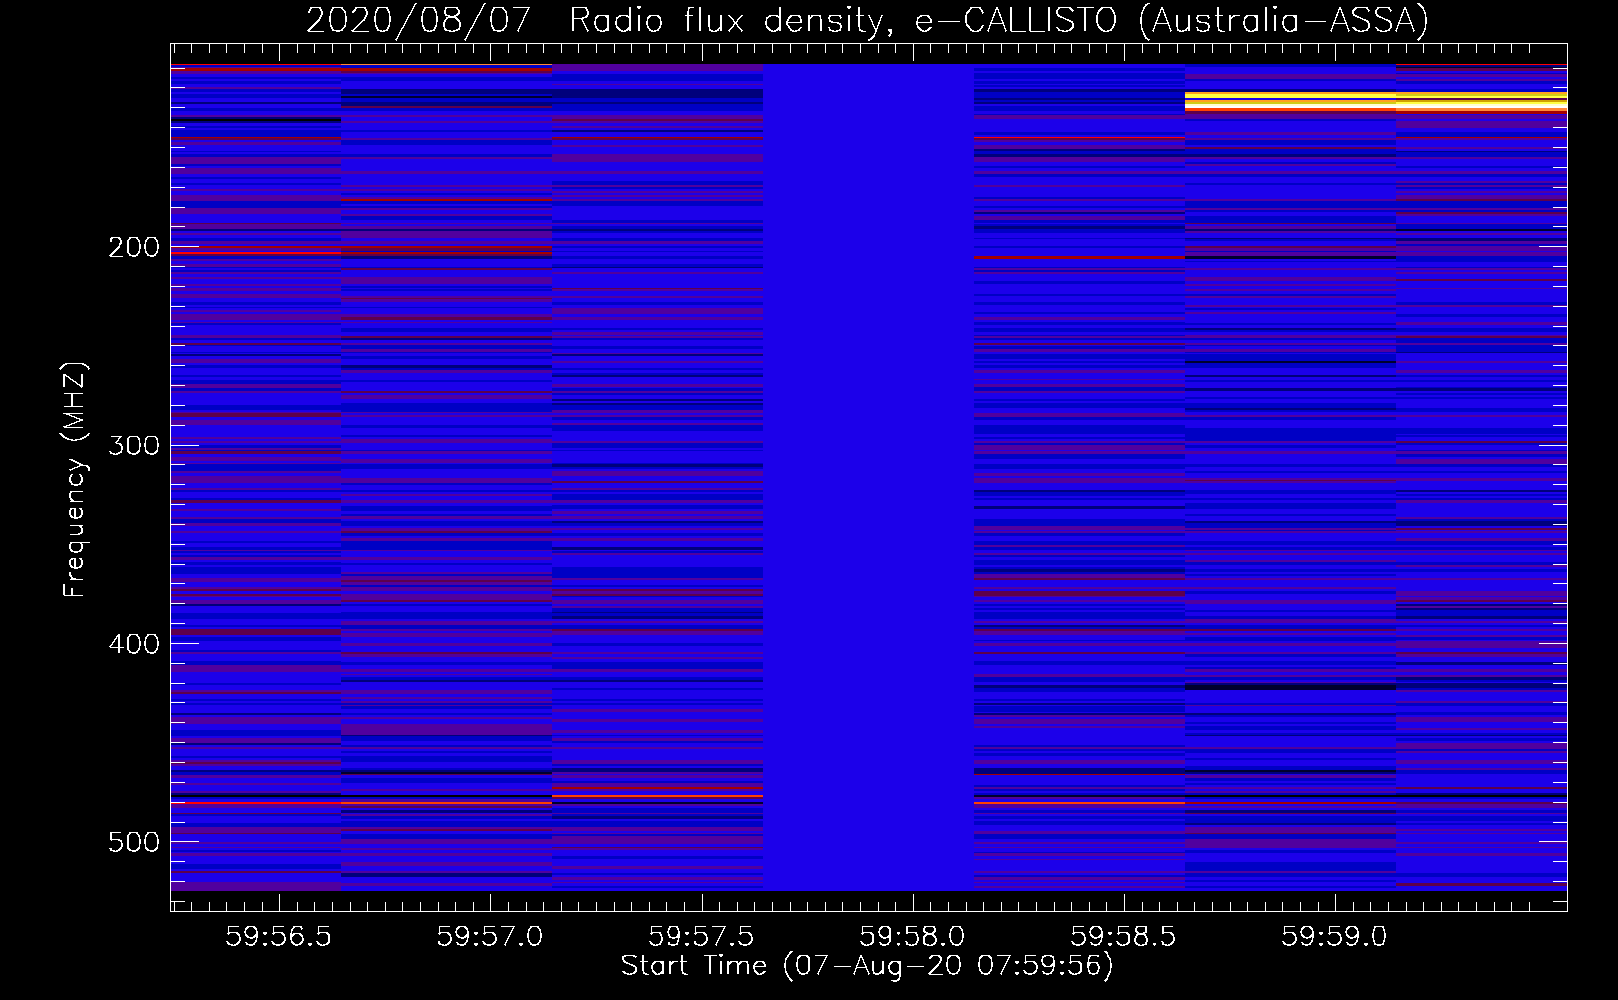Click the 59:57.0 time tick label

[x=490, y=937]
